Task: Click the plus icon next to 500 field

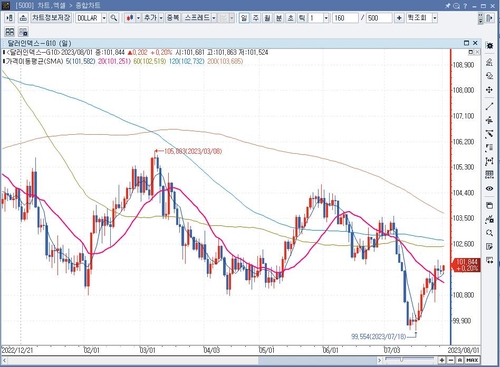Action: tap(399, 18)
